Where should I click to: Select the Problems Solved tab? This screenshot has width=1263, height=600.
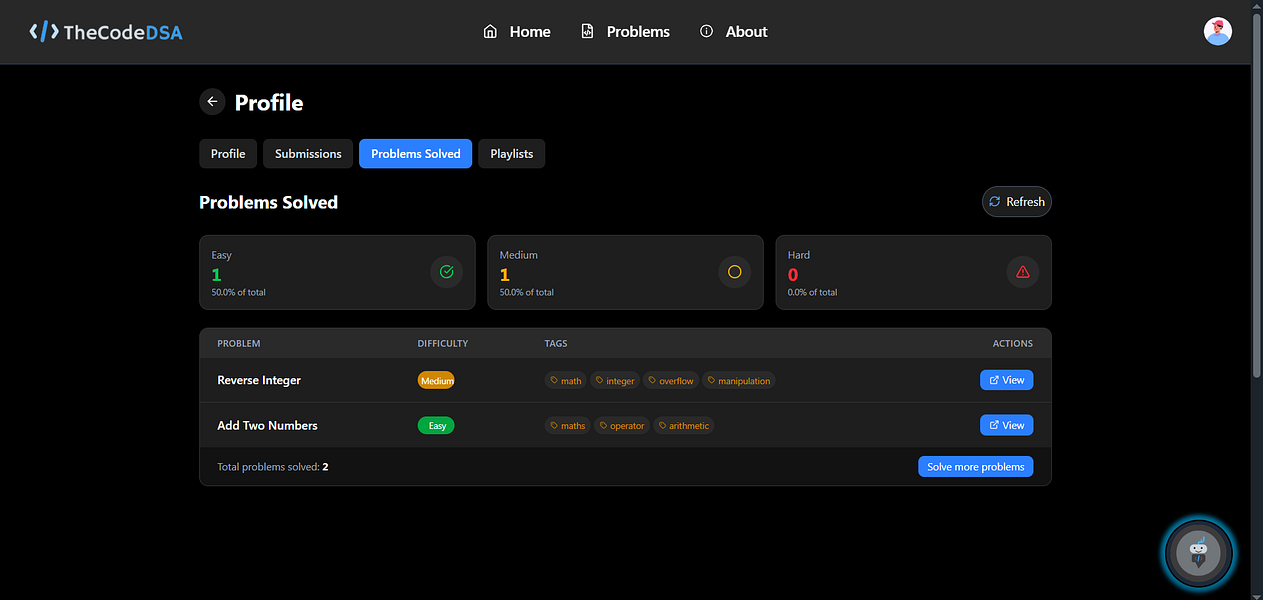[x=416, y=154]
